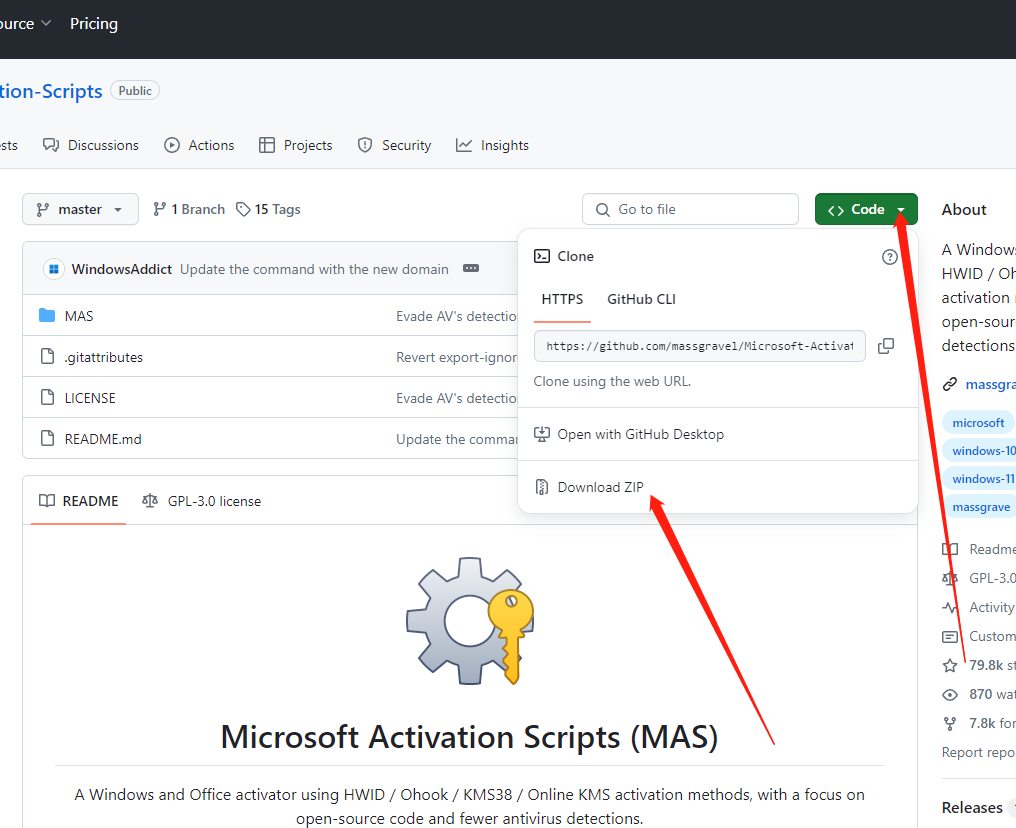Open commit 'Update the command with the new domain'
Screen dimensions: 1016x828
tap(314, 269)
